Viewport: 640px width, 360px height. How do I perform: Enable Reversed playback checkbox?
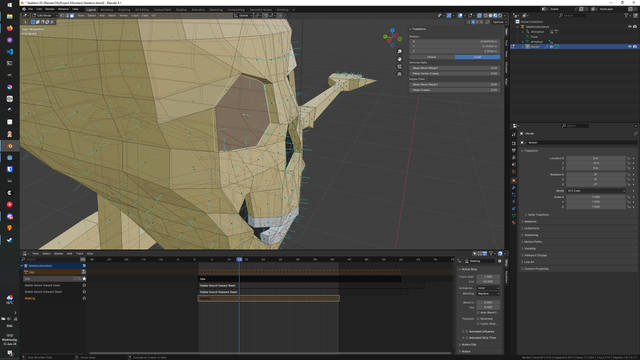click(x=478, y=319)
